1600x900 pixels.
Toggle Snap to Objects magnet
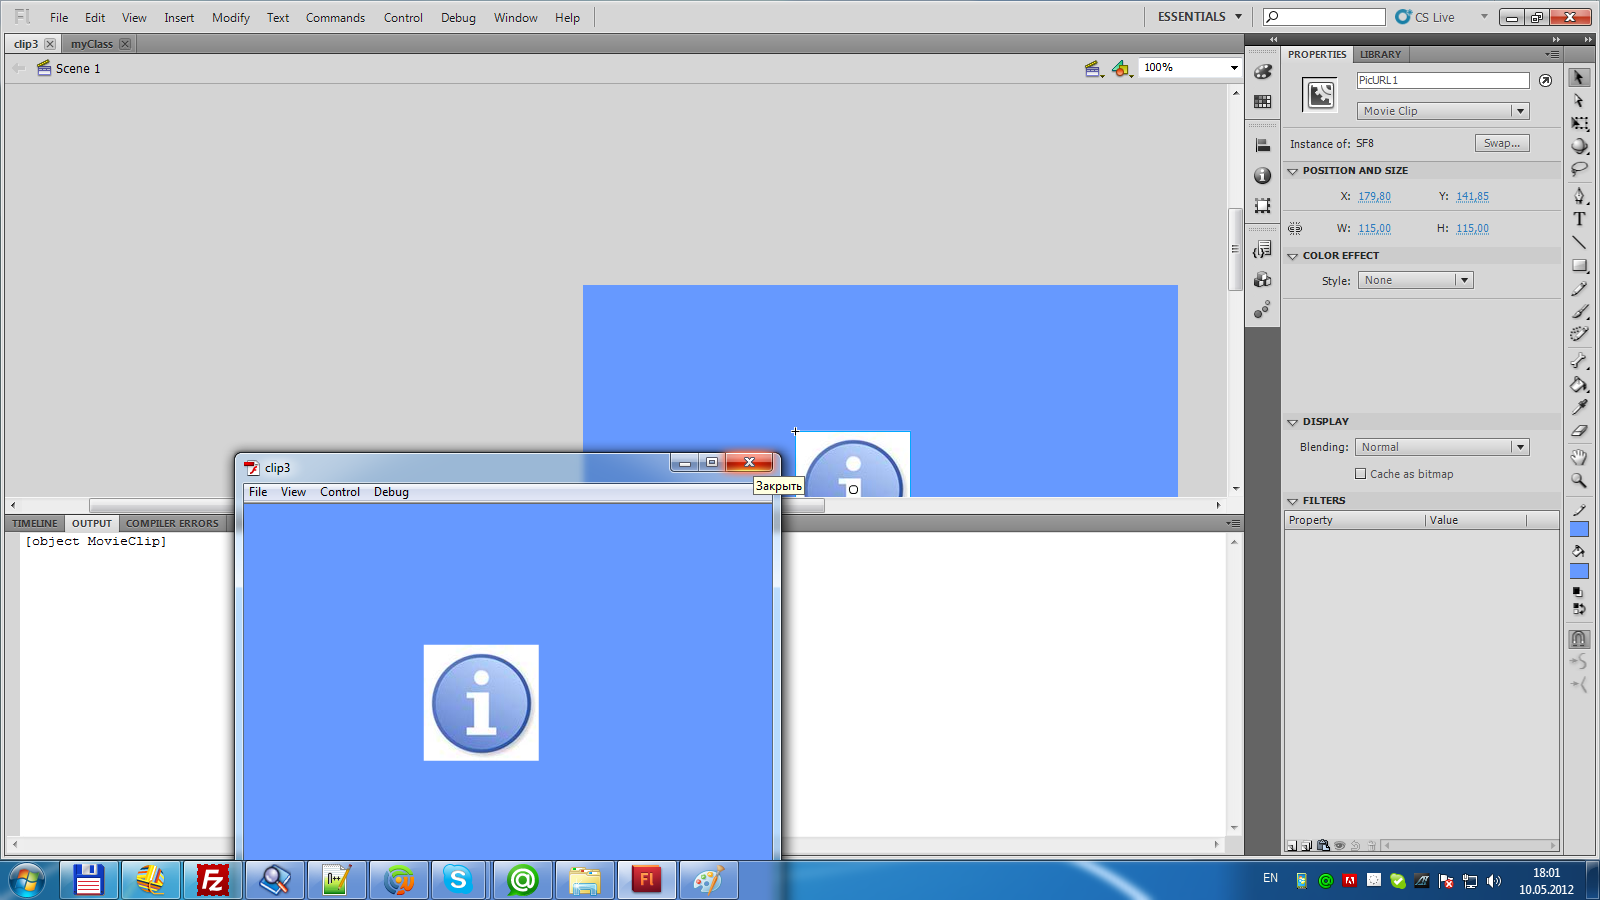point(1579,638)
